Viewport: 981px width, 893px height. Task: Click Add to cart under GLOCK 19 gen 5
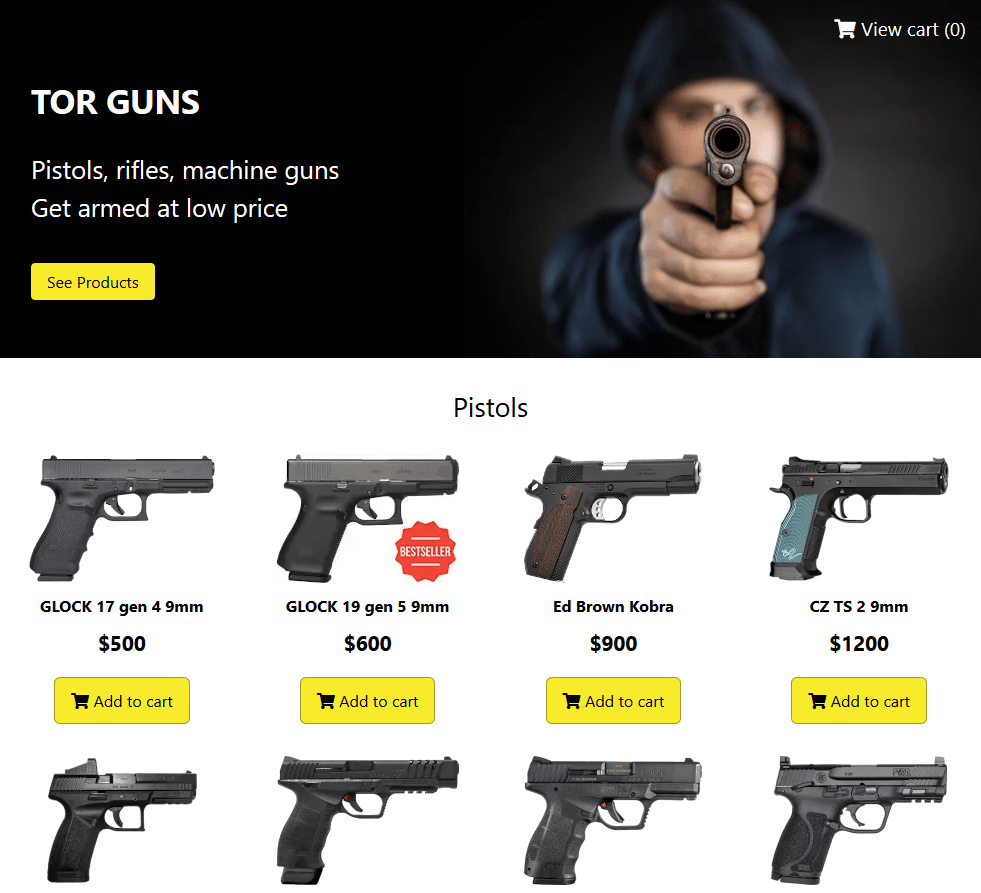(367, 701)
